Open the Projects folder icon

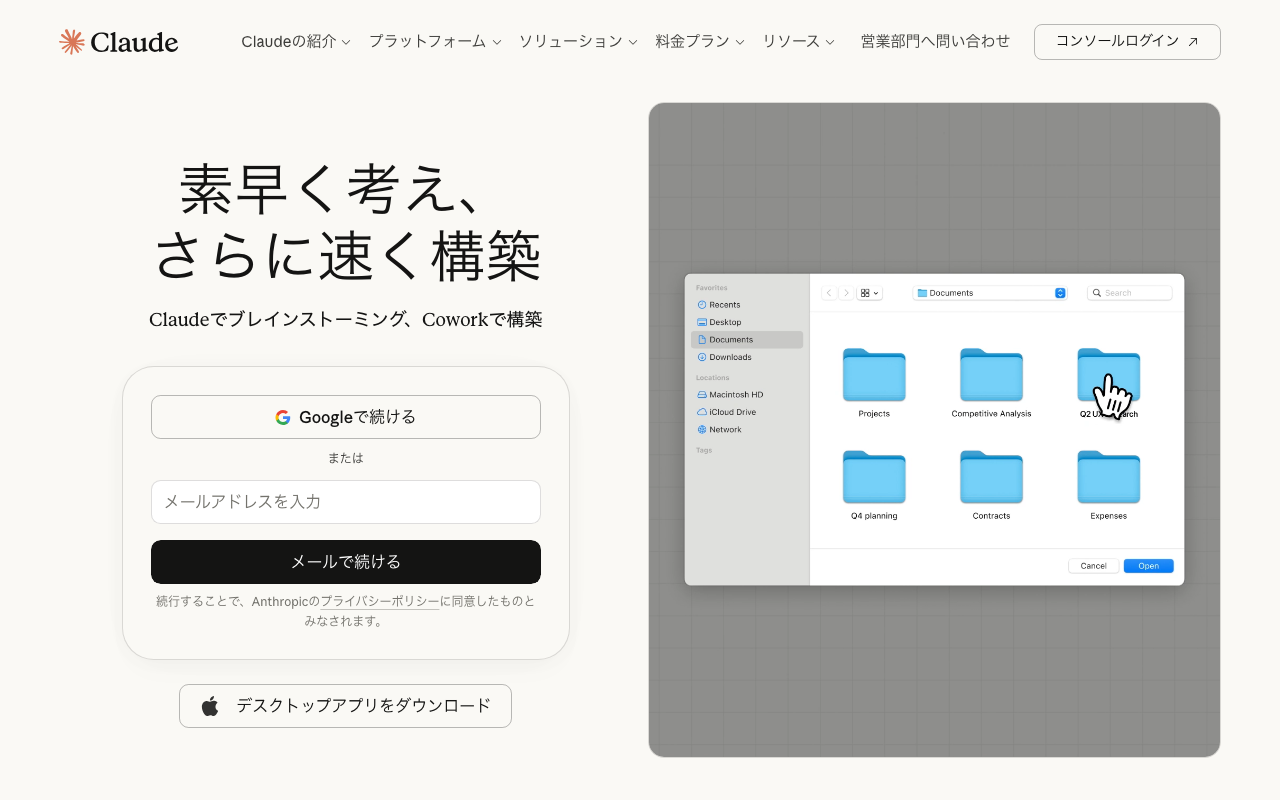point(874,375)
